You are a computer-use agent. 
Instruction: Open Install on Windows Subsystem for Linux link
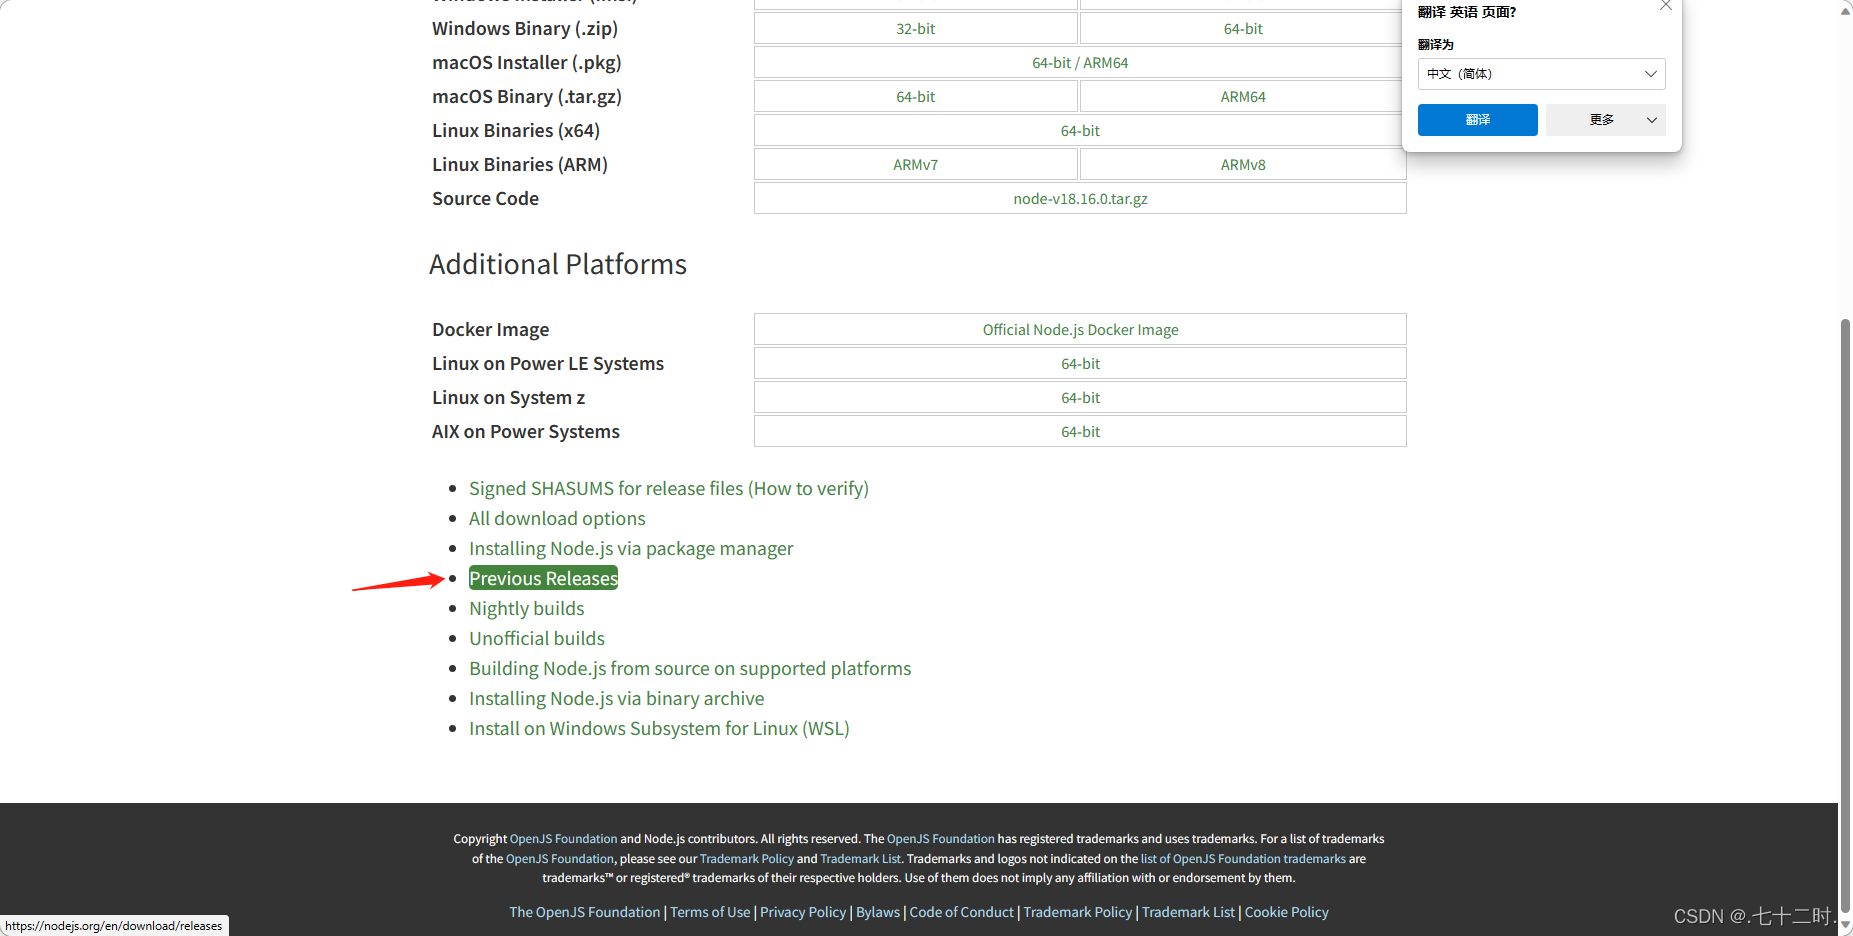coord(659,729)
